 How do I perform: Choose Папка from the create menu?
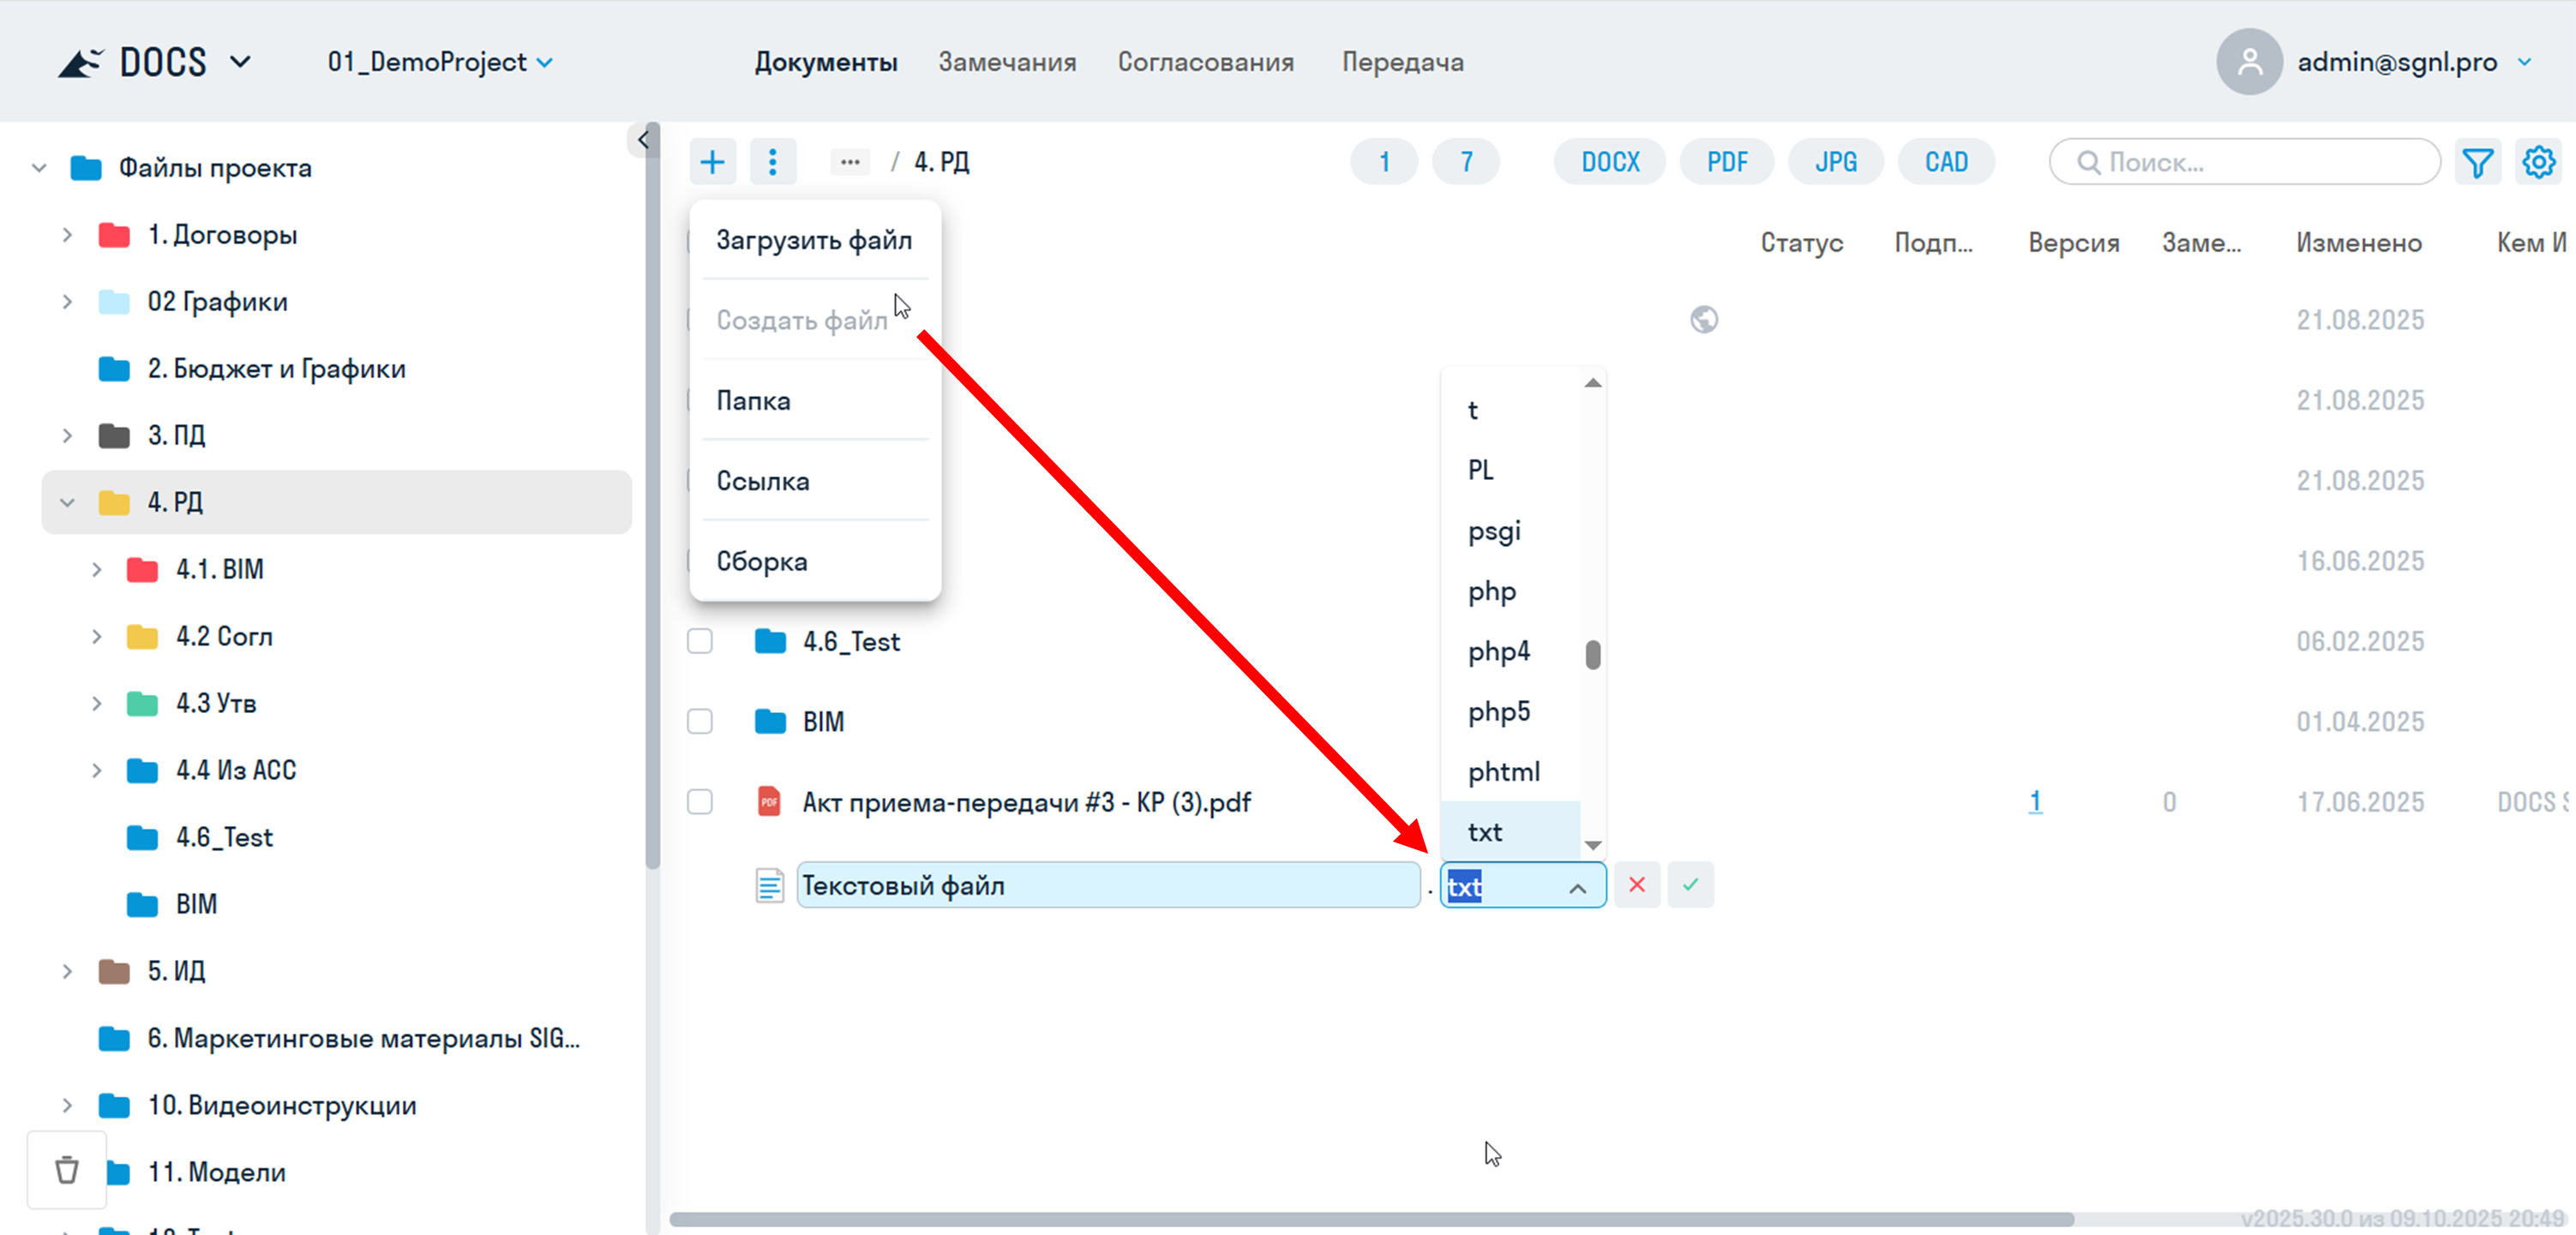click(x=753, y=401)
